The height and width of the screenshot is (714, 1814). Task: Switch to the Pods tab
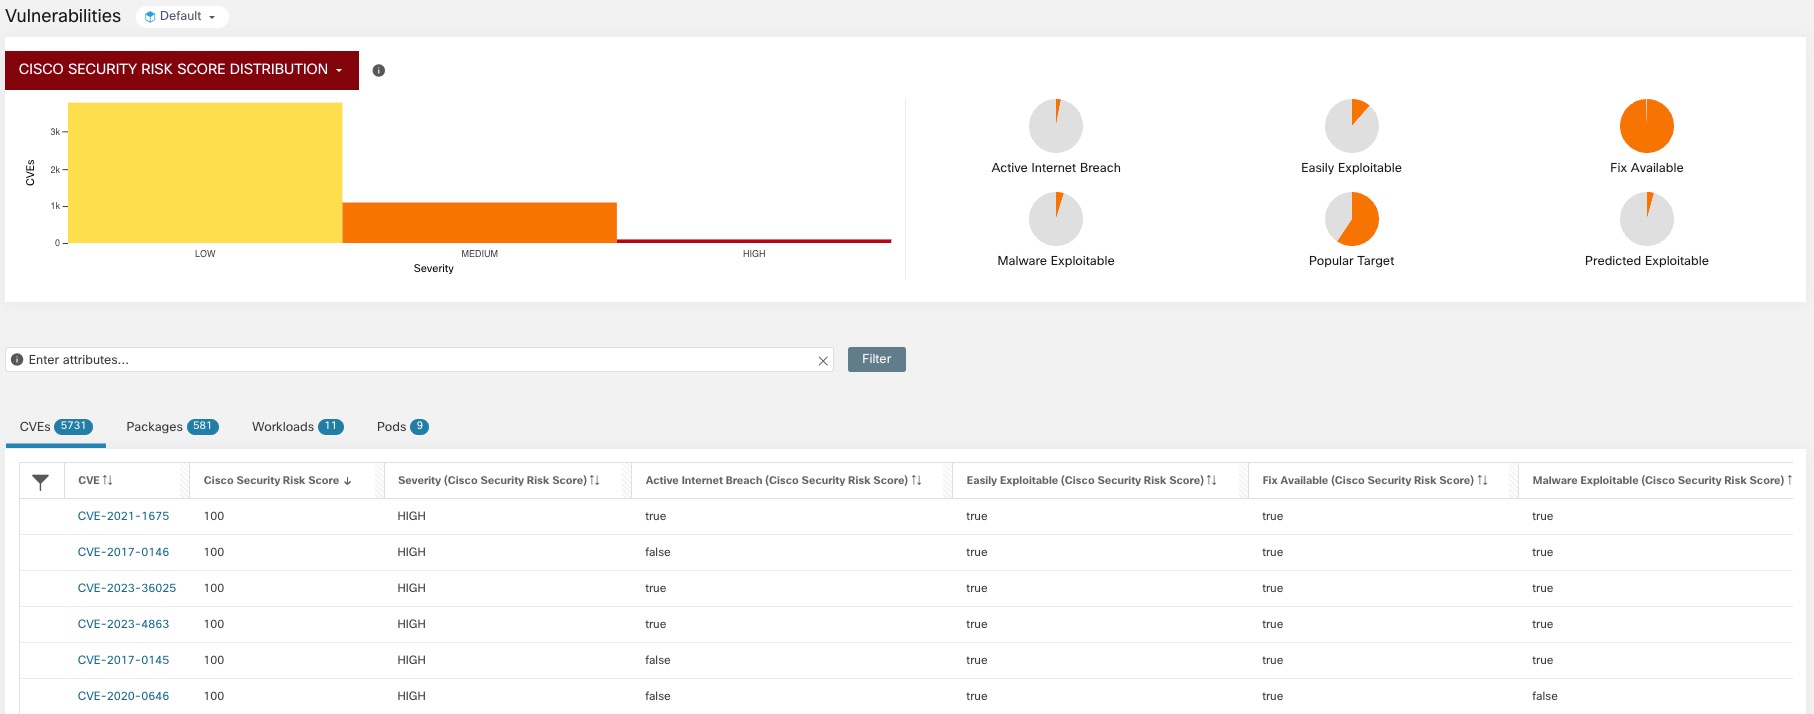coord(402,427)
